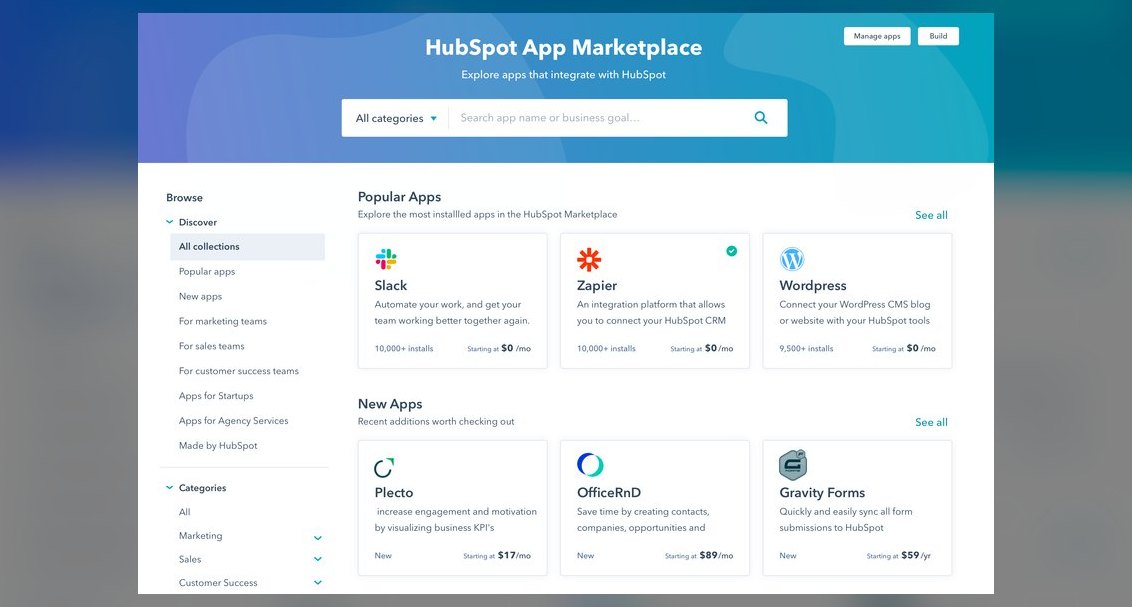Collapse the Categories section chevron
Viewport: 1132px width, 607px height.
tap(170, 488)
